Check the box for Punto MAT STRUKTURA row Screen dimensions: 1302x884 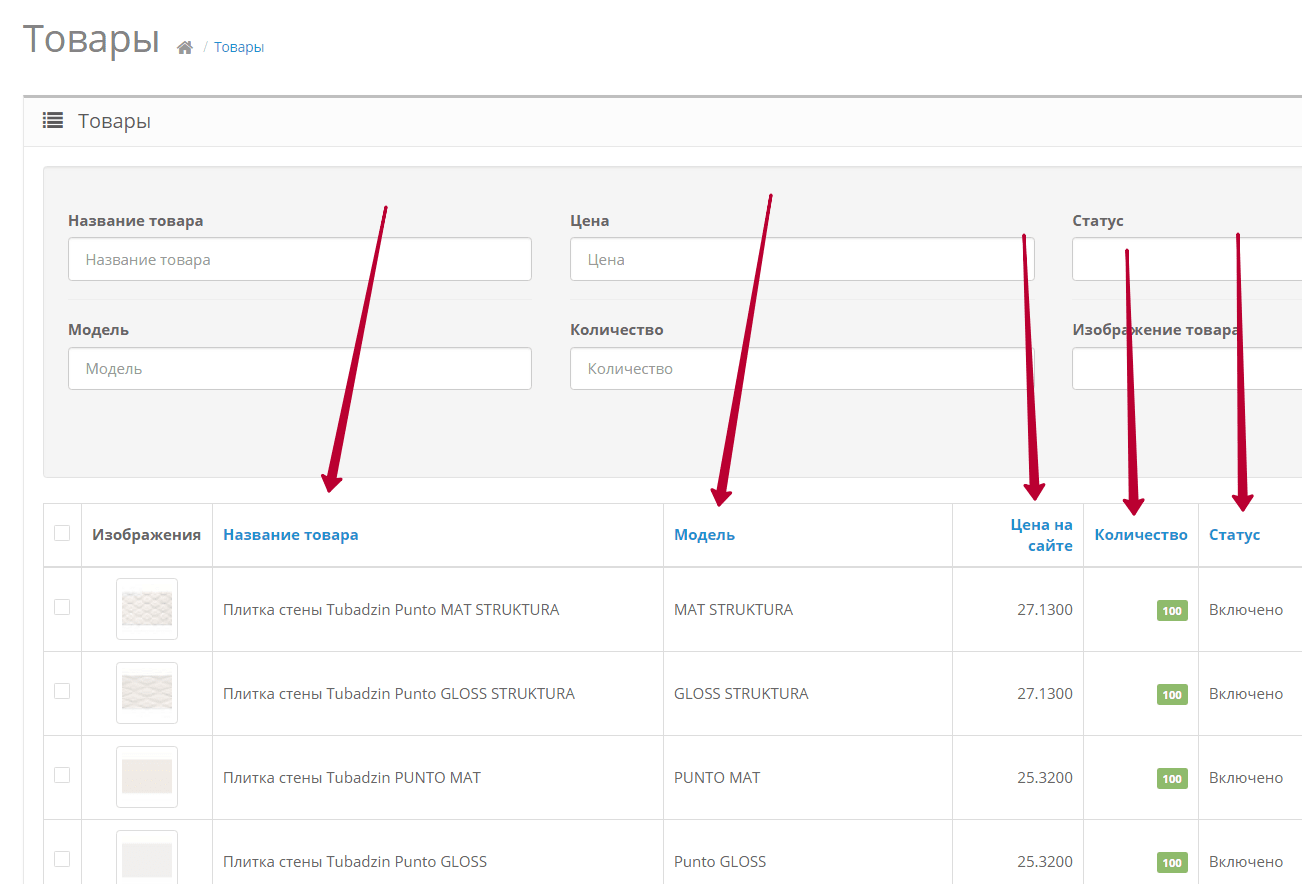pos(62,607)
